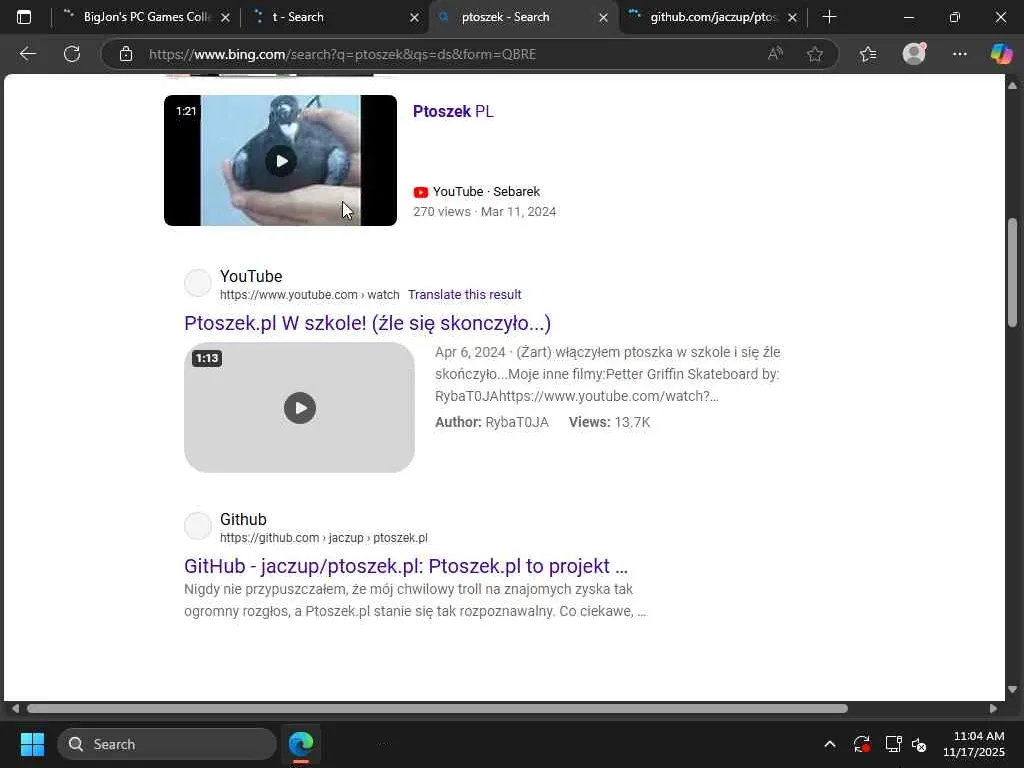1024x768 pixels.
Task: Click the horizontal scroll right arrow
Action: tap(993, 709)
